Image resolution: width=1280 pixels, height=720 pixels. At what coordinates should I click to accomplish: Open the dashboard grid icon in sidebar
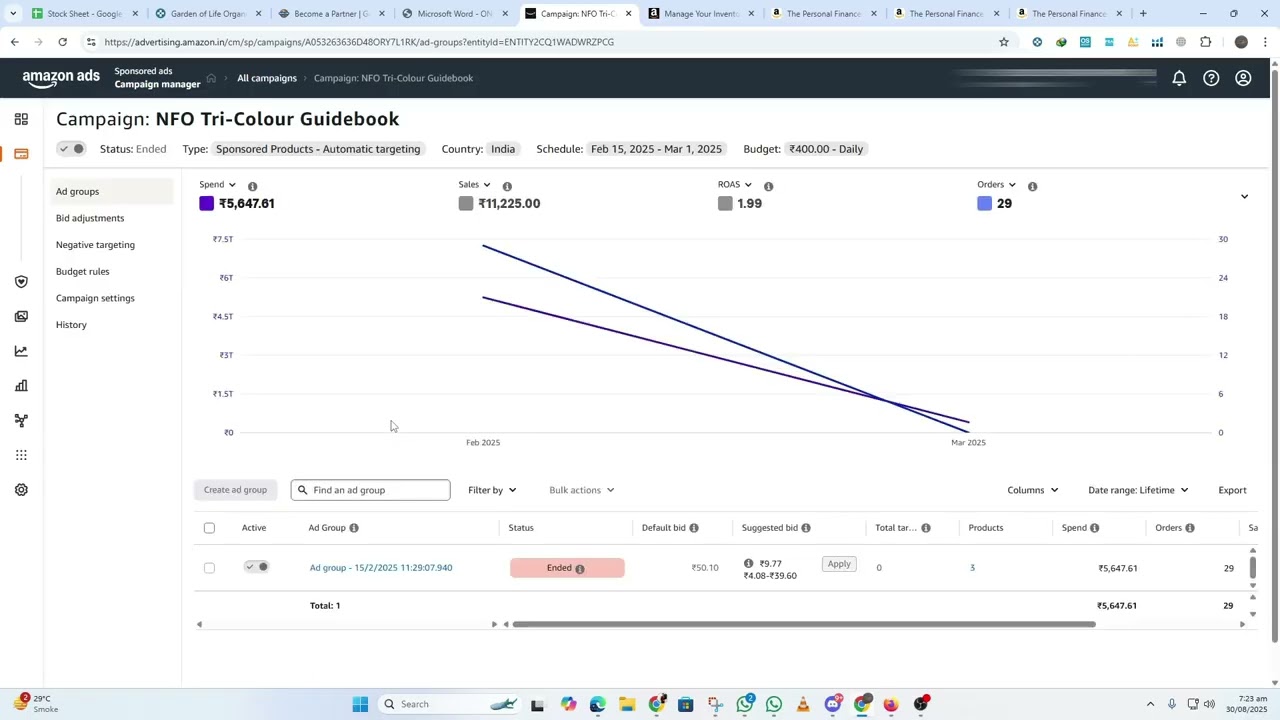click(21, 119)
